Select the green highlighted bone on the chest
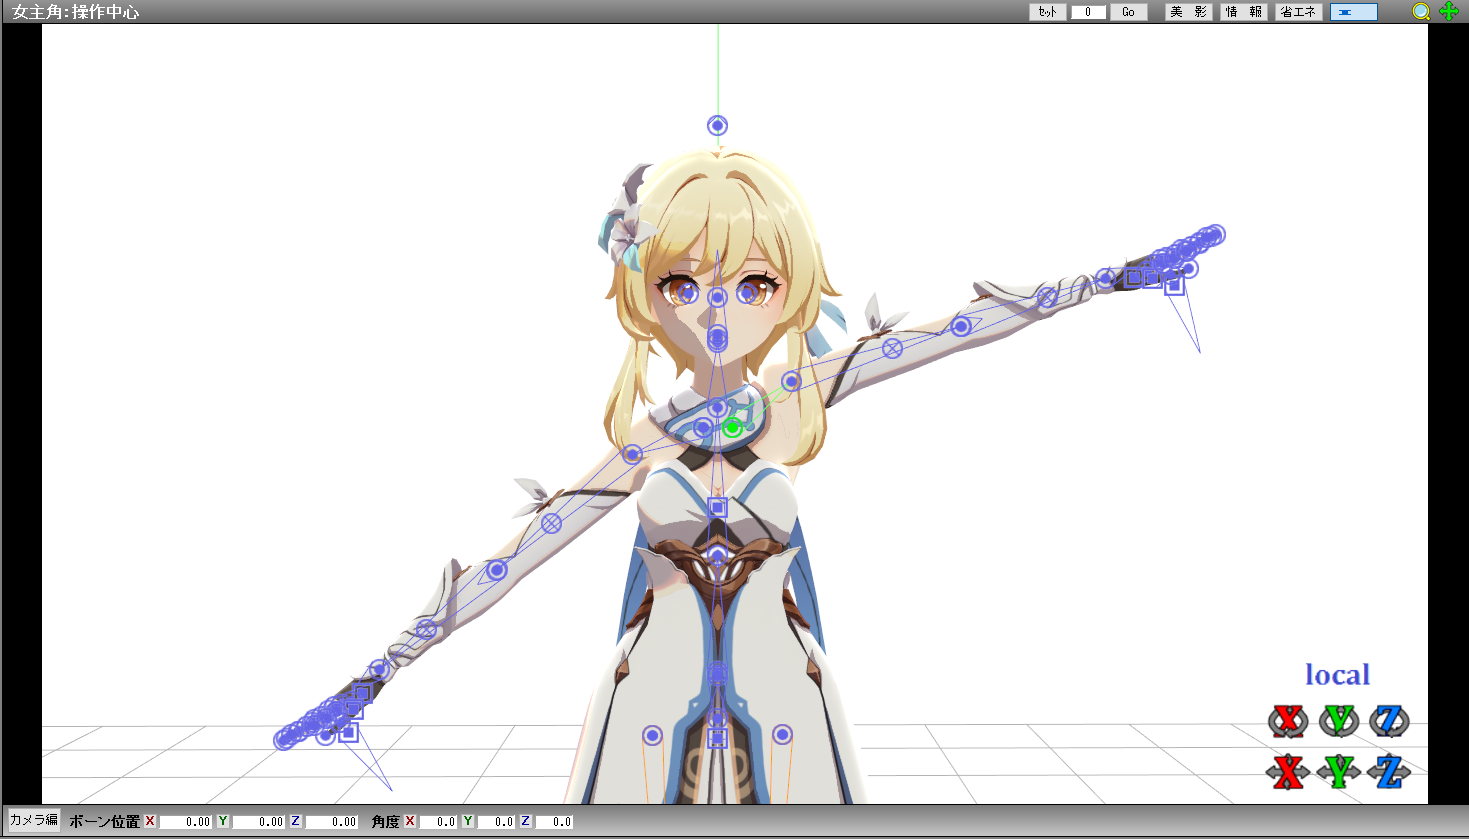Image resolution: width=1469 pixels, height=839 pixels. click(732, 428)
